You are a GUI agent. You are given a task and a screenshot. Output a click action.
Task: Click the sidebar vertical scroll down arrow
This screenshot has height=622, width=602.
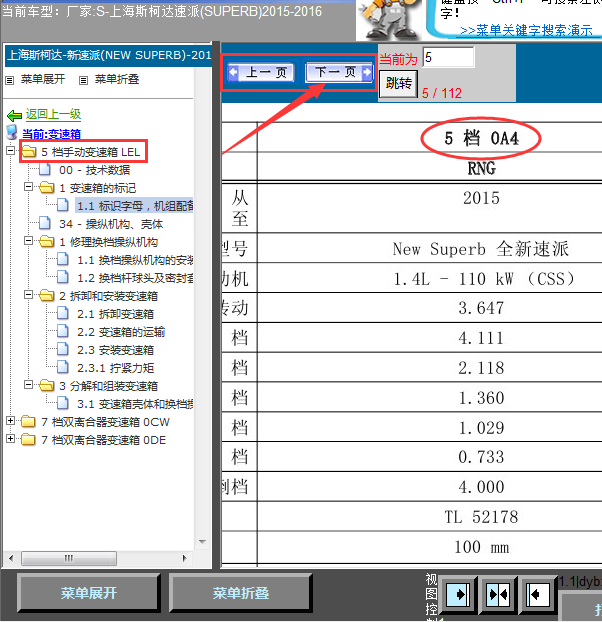[x=202, y=541]
